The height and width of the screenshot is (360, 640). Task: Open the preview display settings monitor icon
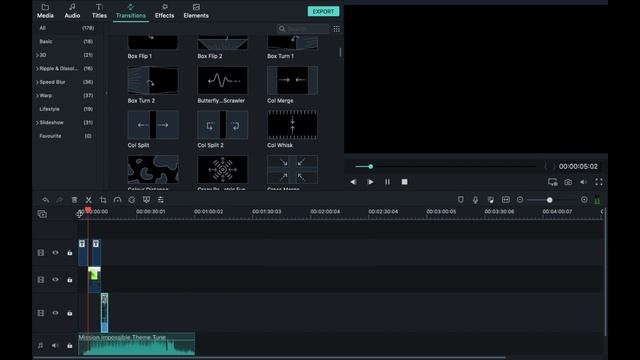click(553, 182)
